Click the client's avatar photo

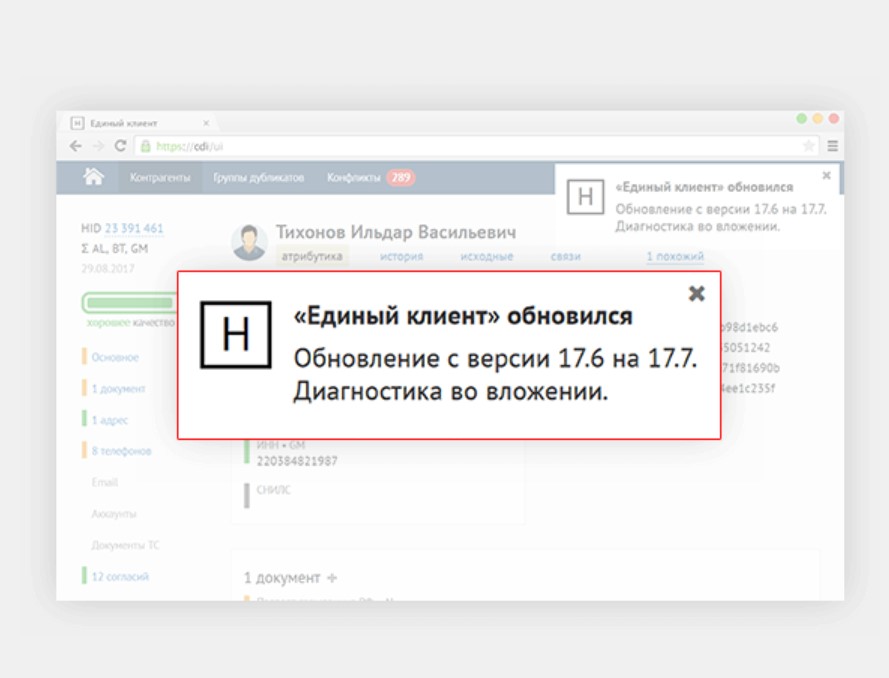(x=251, y=236)
